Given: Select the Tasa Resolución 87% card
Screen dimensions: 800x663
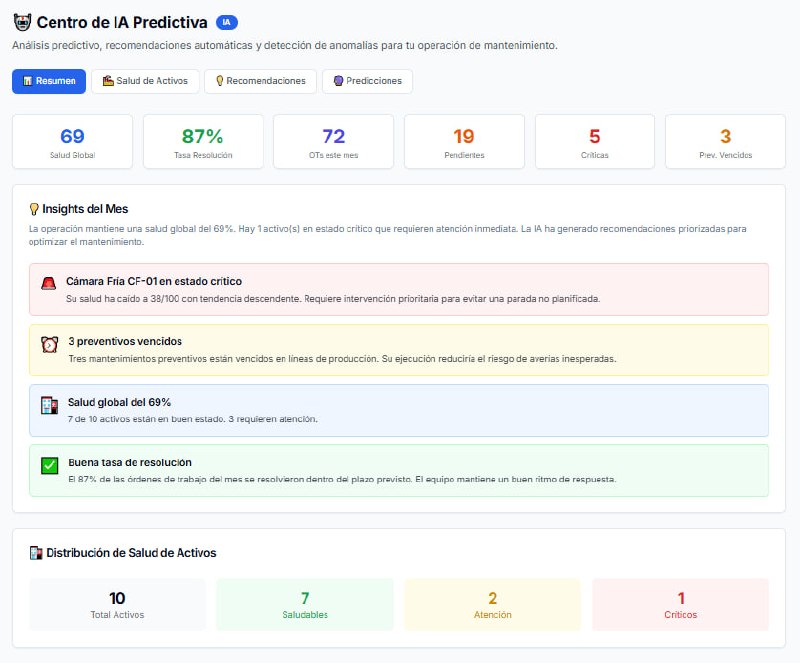Looking at the screenshot, I should click(x=203, y=141).
